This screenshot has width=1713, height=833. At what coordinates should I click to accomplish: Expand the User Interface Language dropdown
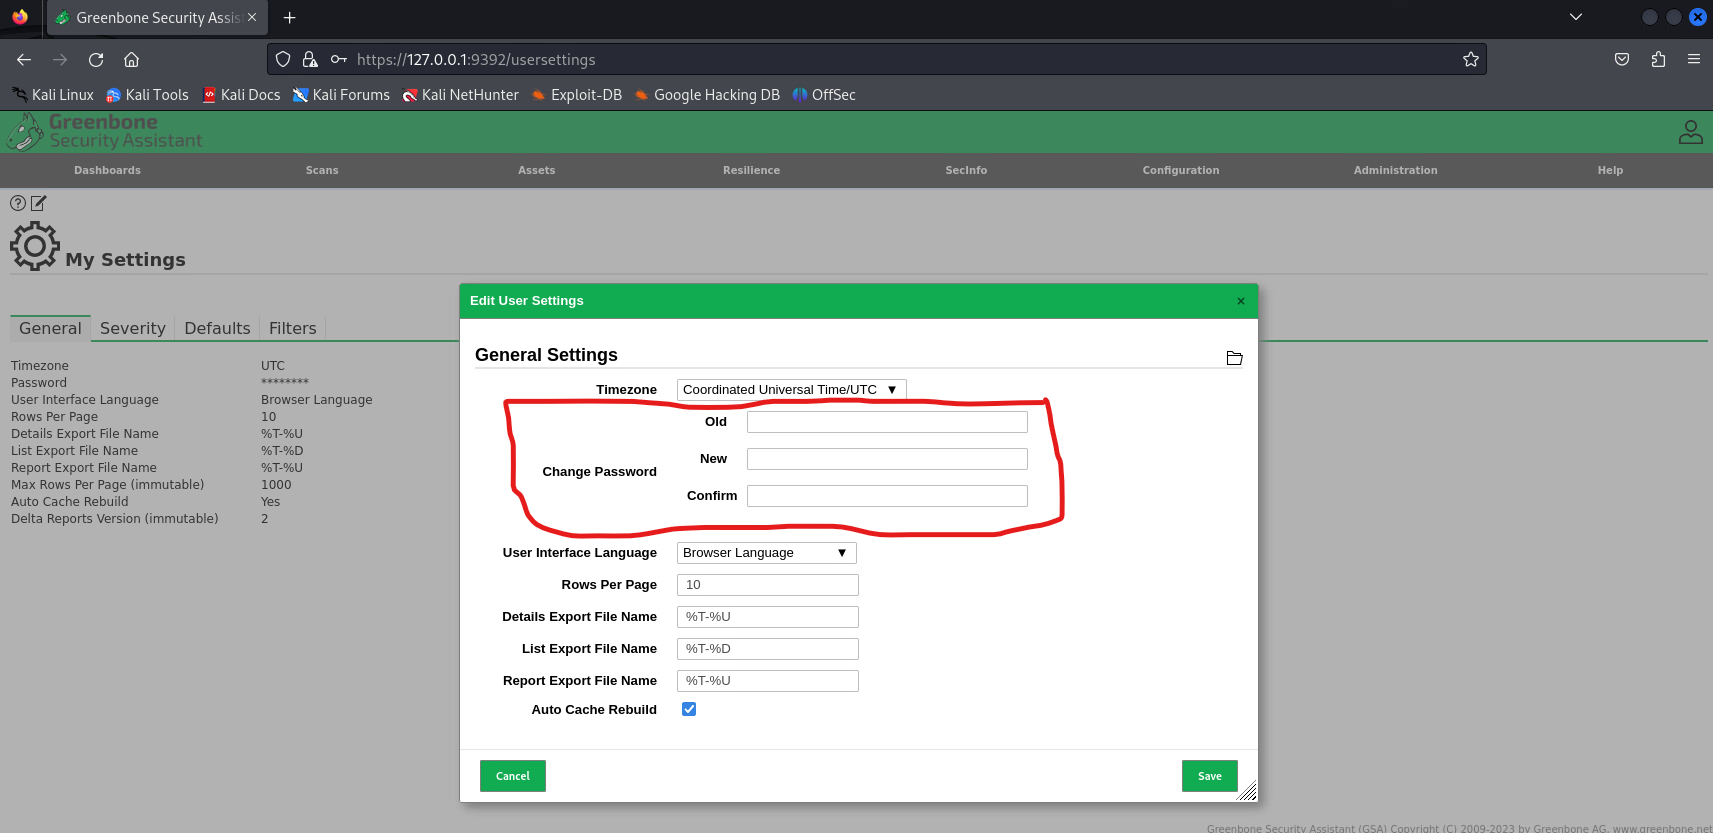click(x=766, y=553)
